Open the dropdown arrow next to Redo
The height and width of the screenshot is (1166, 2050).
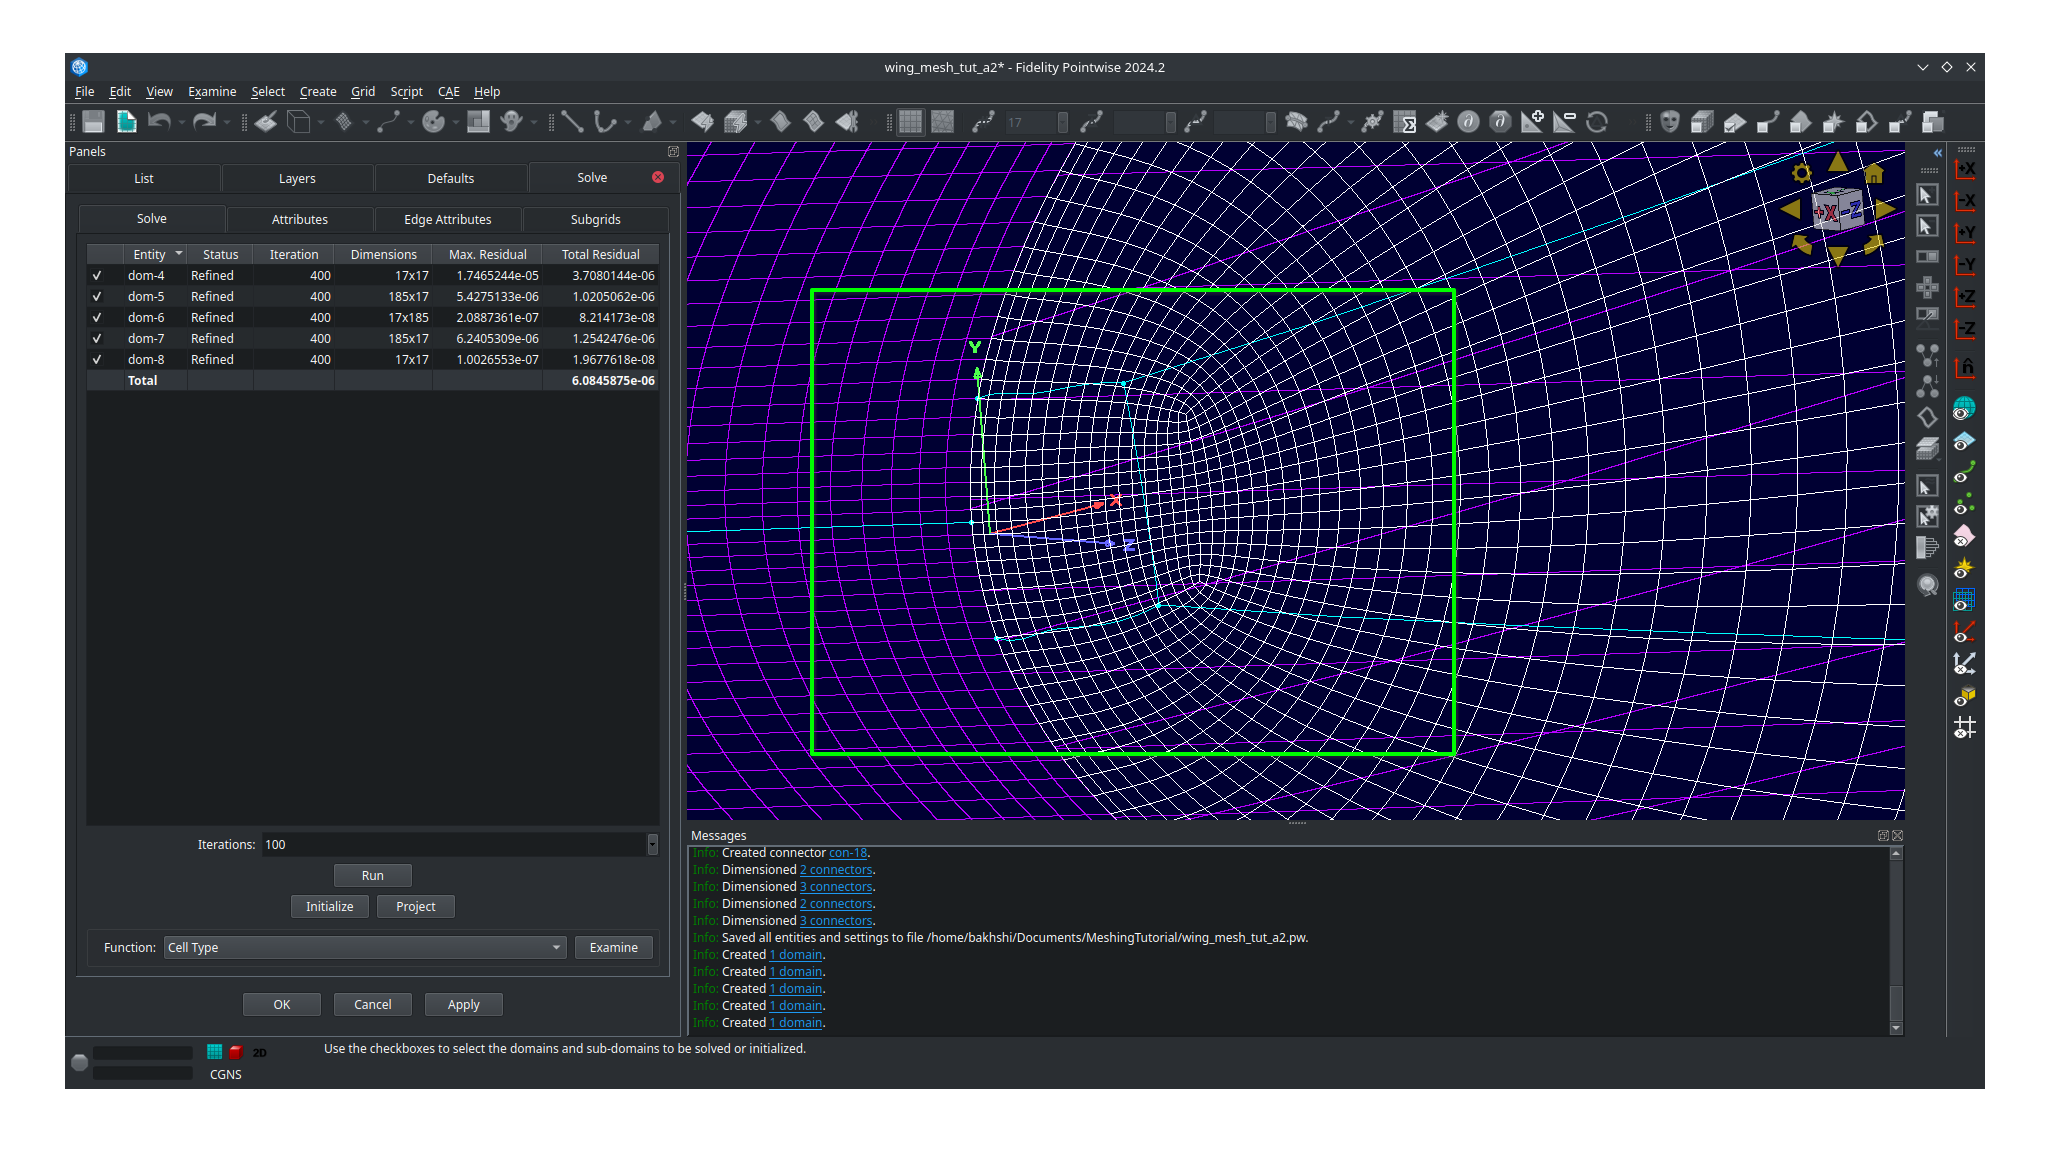[226, 122]
